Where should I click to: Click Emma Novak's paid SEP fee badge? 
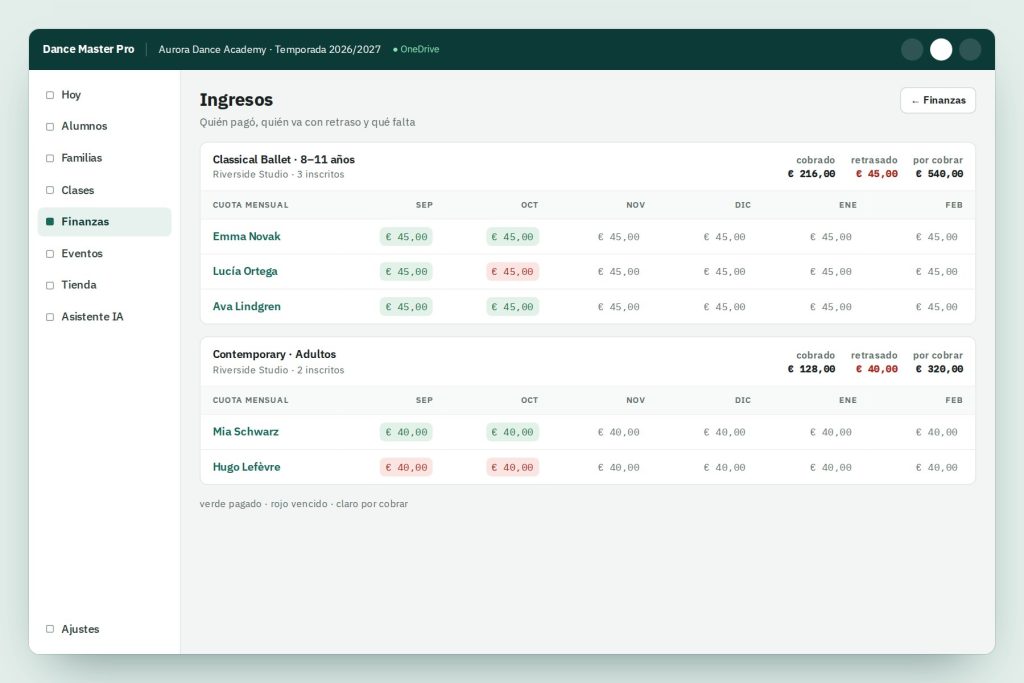coord(406,237)
